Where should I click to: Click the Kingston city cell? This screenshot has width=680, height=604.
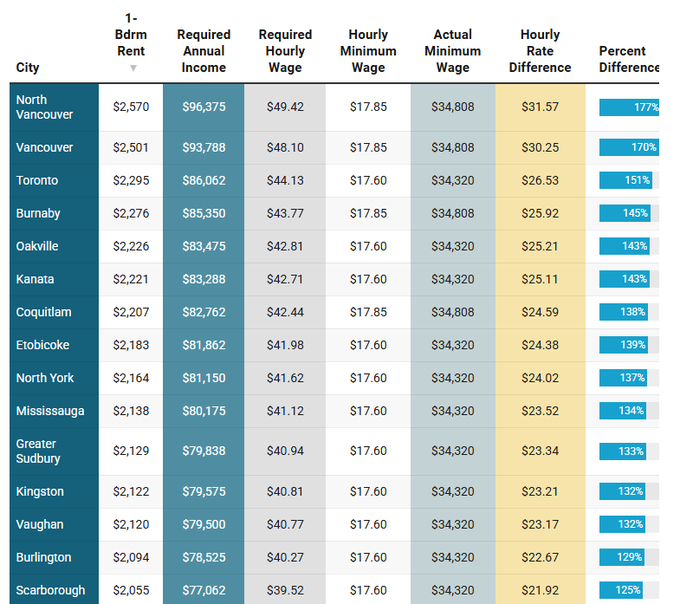(40, 492)
